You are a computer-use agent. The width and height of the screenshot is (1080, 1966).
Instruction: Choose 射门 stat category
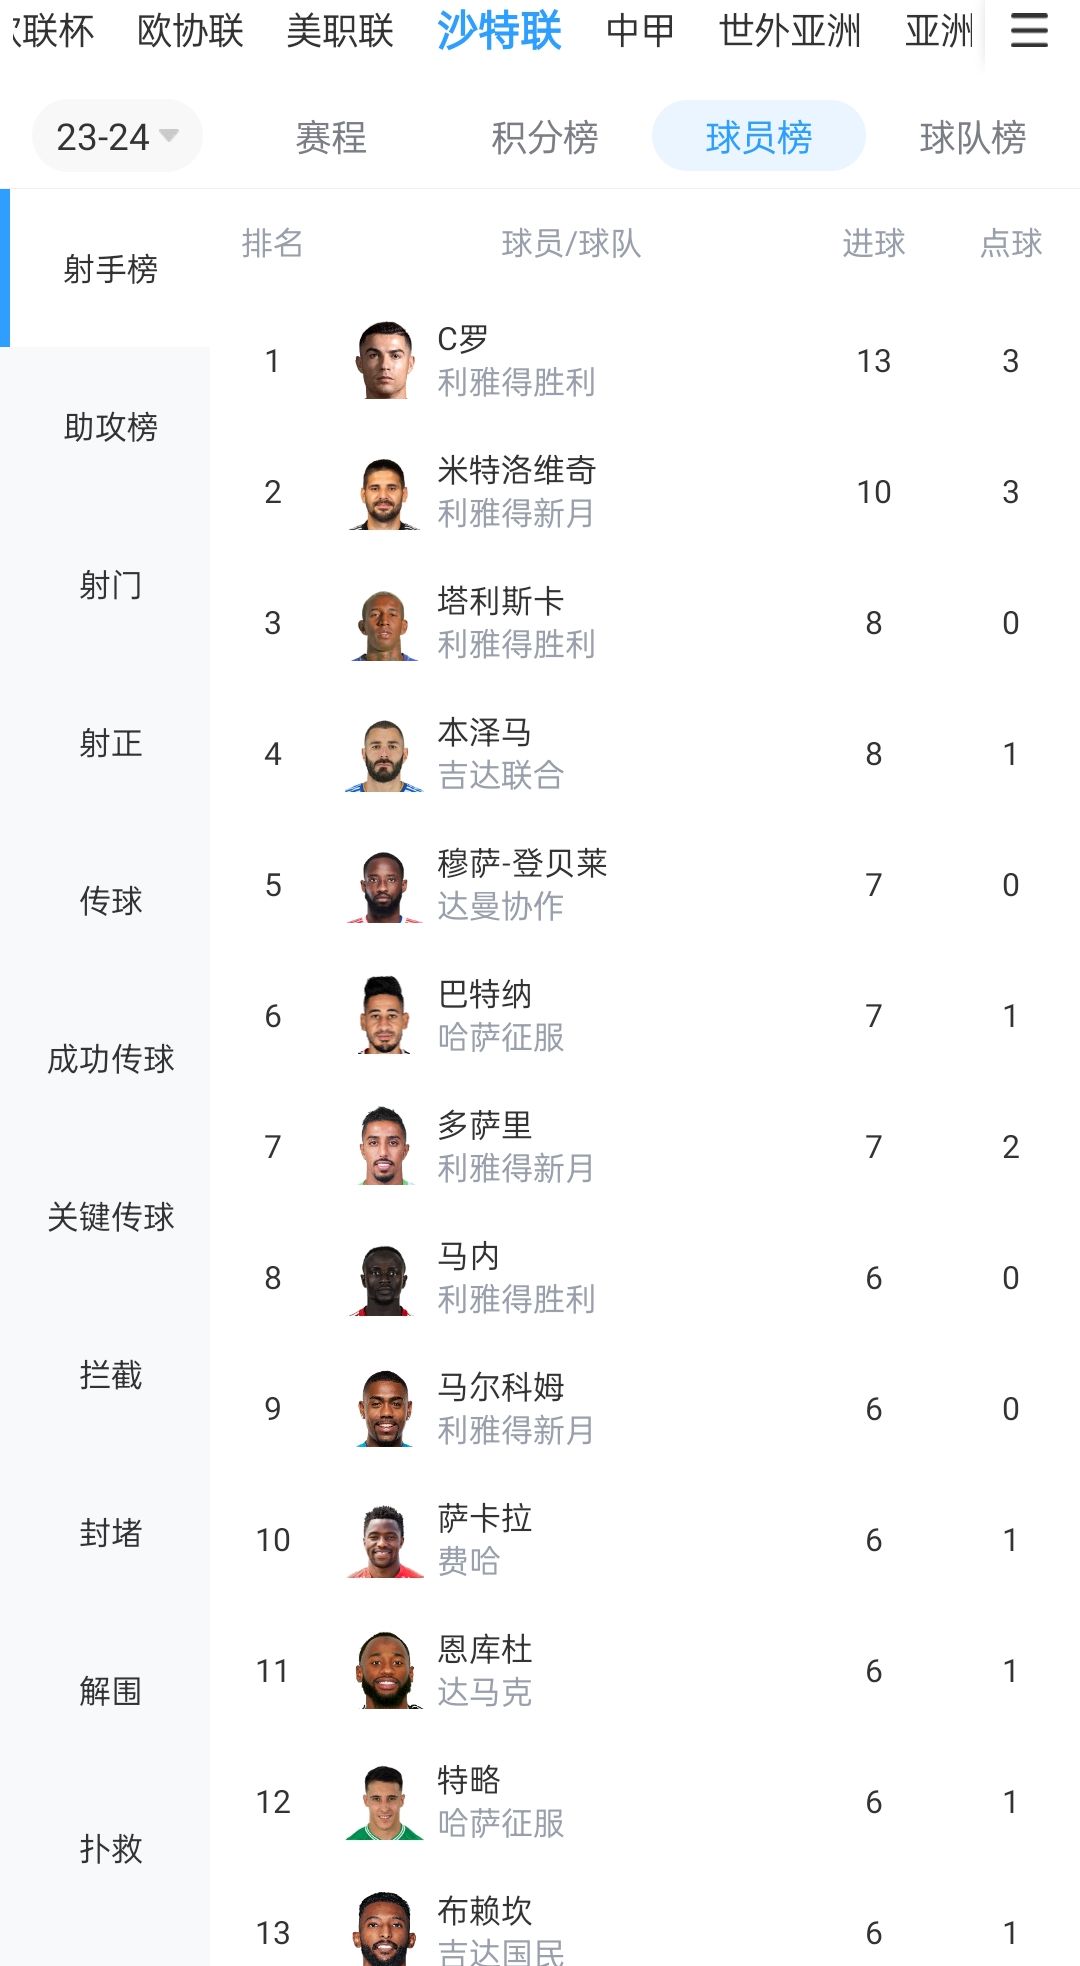(110, 585)
